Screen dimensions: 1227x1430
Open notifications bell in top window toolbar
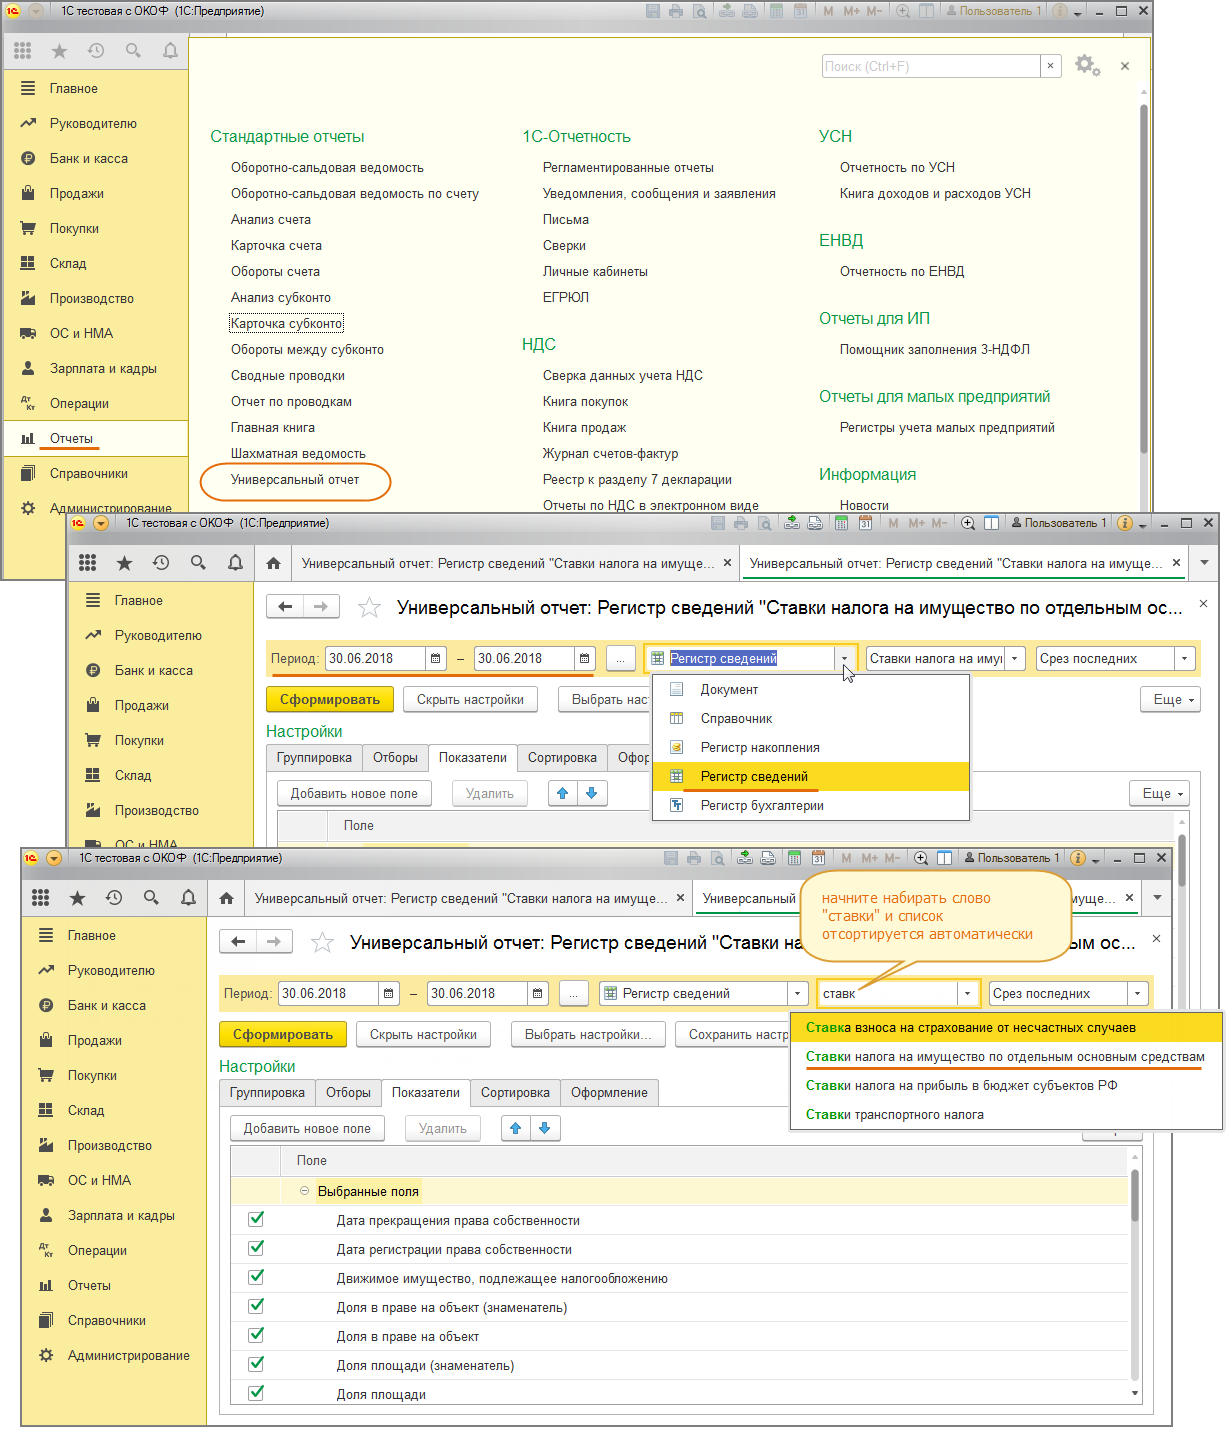point(170,50)
